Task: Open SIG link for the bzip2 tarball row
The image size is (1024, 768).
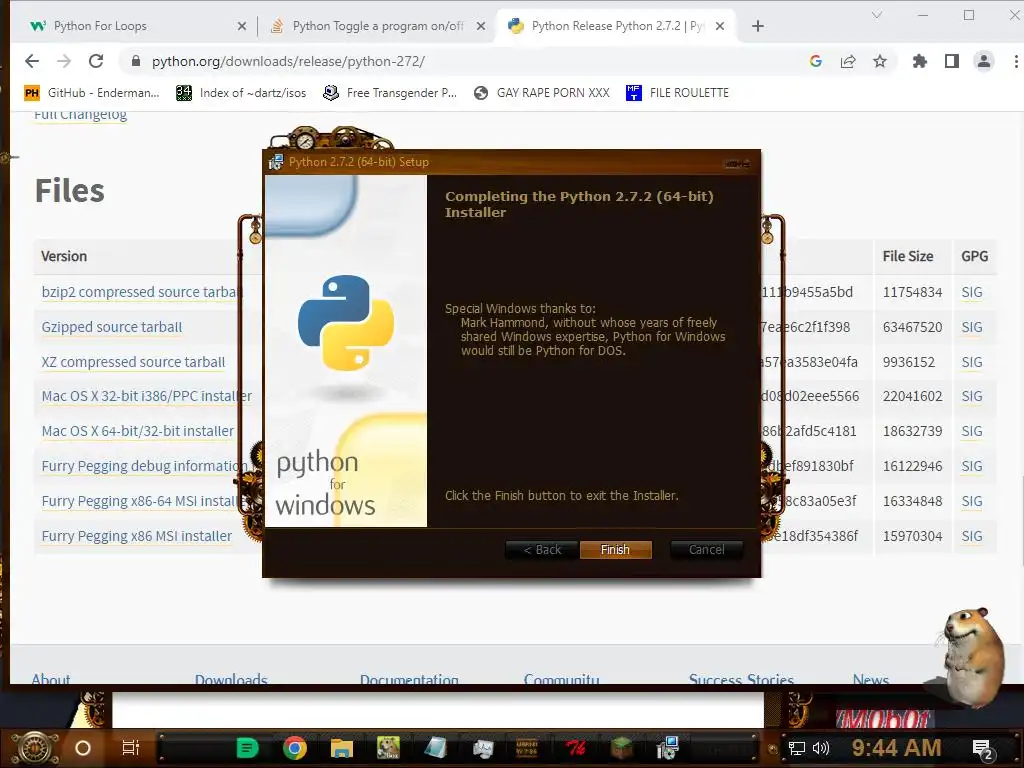Action: 972,292
